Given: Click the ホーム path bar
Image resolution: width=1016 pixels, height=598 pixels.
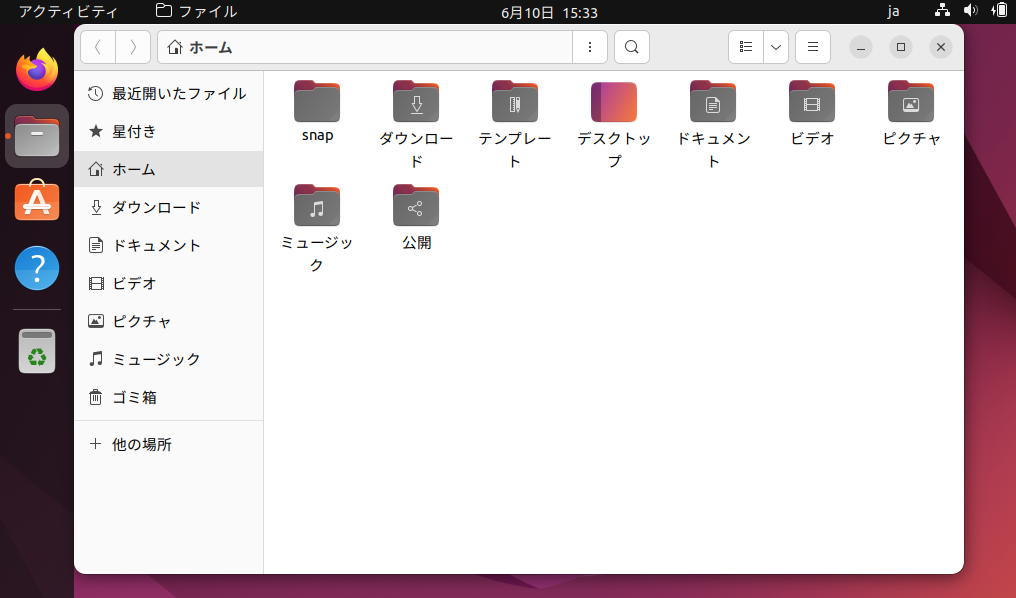Looking at the screenshot, I should click(365, 47).
